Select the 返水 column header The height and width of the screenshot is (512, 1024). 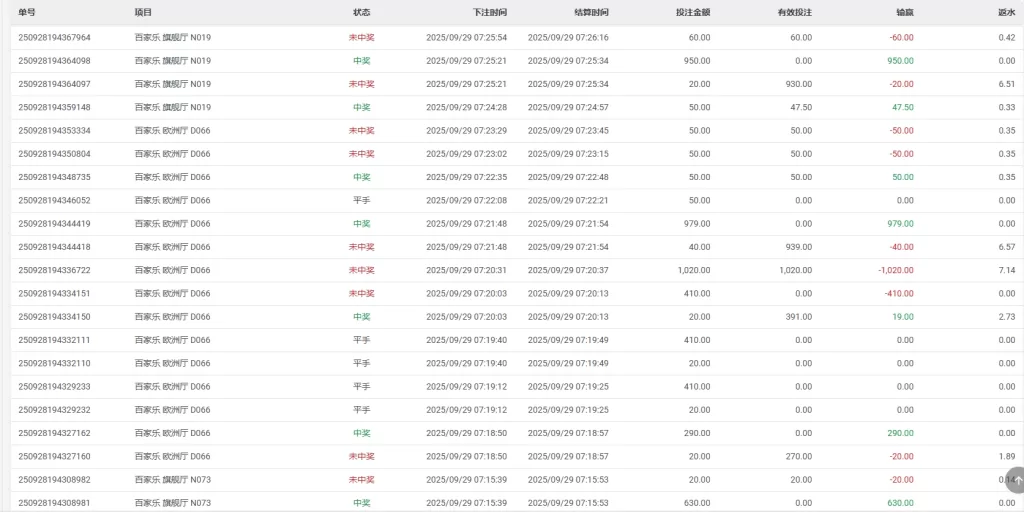point(1006,12)
